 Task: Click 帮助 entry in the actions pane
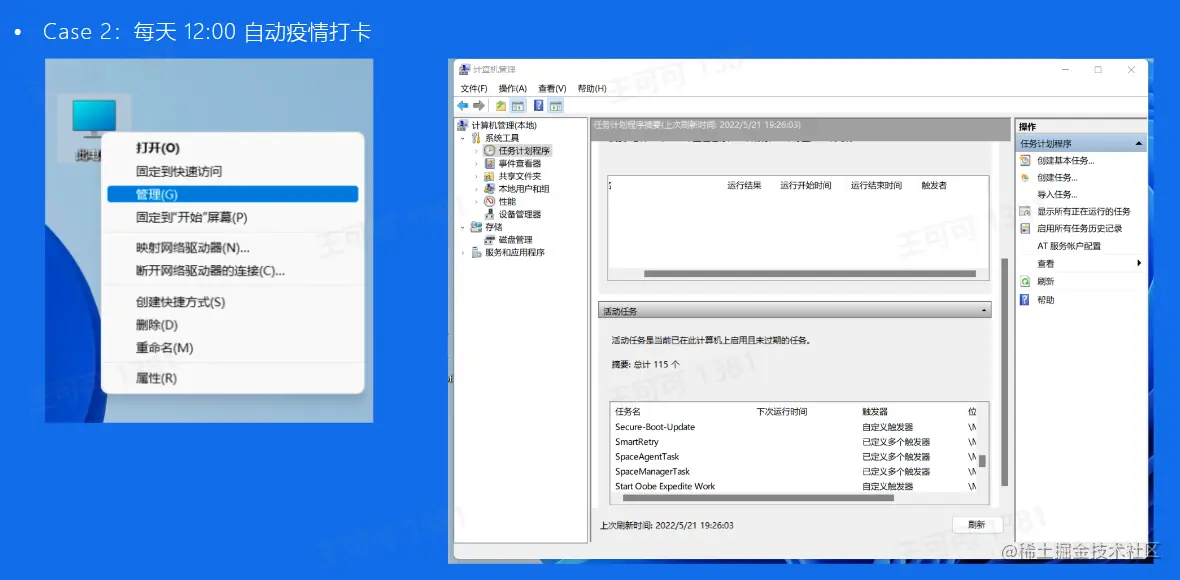[x=1045, y=299]
